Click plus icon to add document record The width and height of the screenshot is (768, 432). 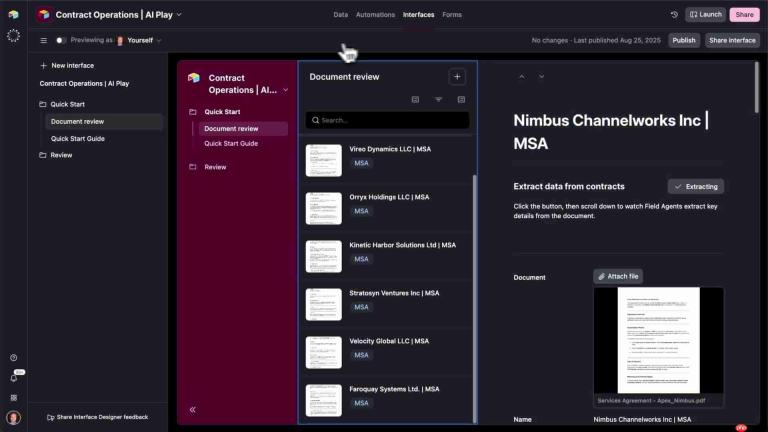coord(457,77)
